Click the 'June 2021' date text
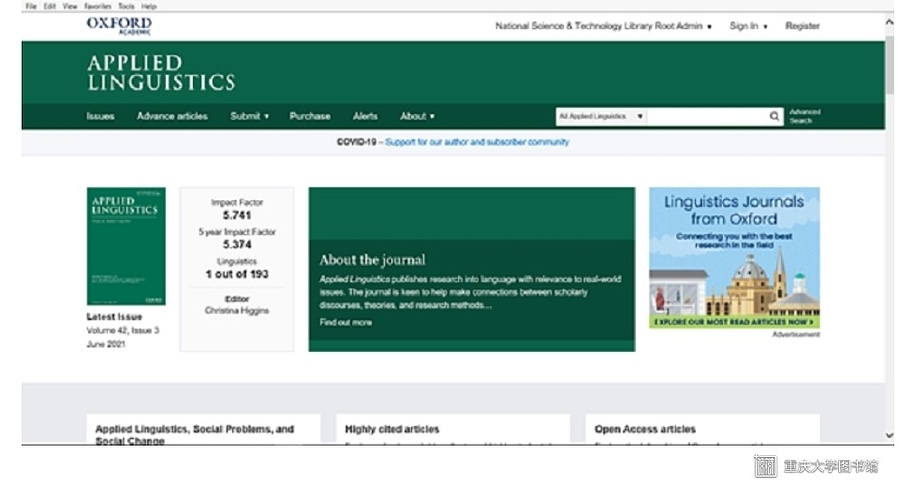 (x=106, y=344)
